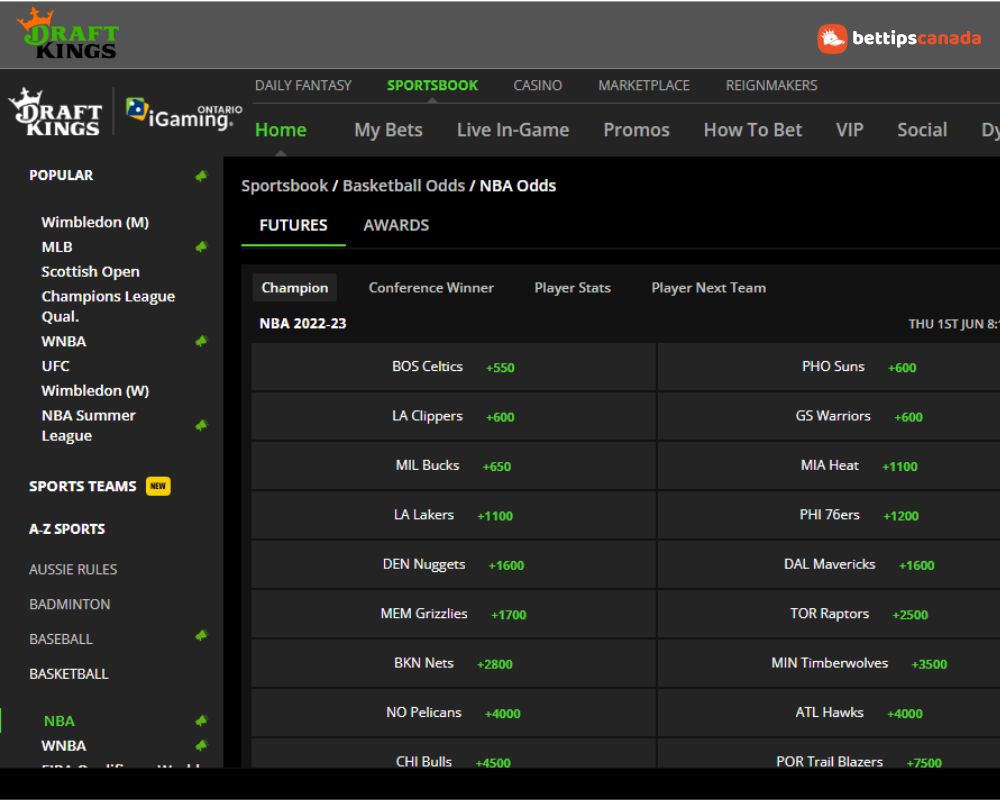Switch to the Futures tab
Image resolution: width=1000 pixels, height=800 pixels.
point(293,225)
